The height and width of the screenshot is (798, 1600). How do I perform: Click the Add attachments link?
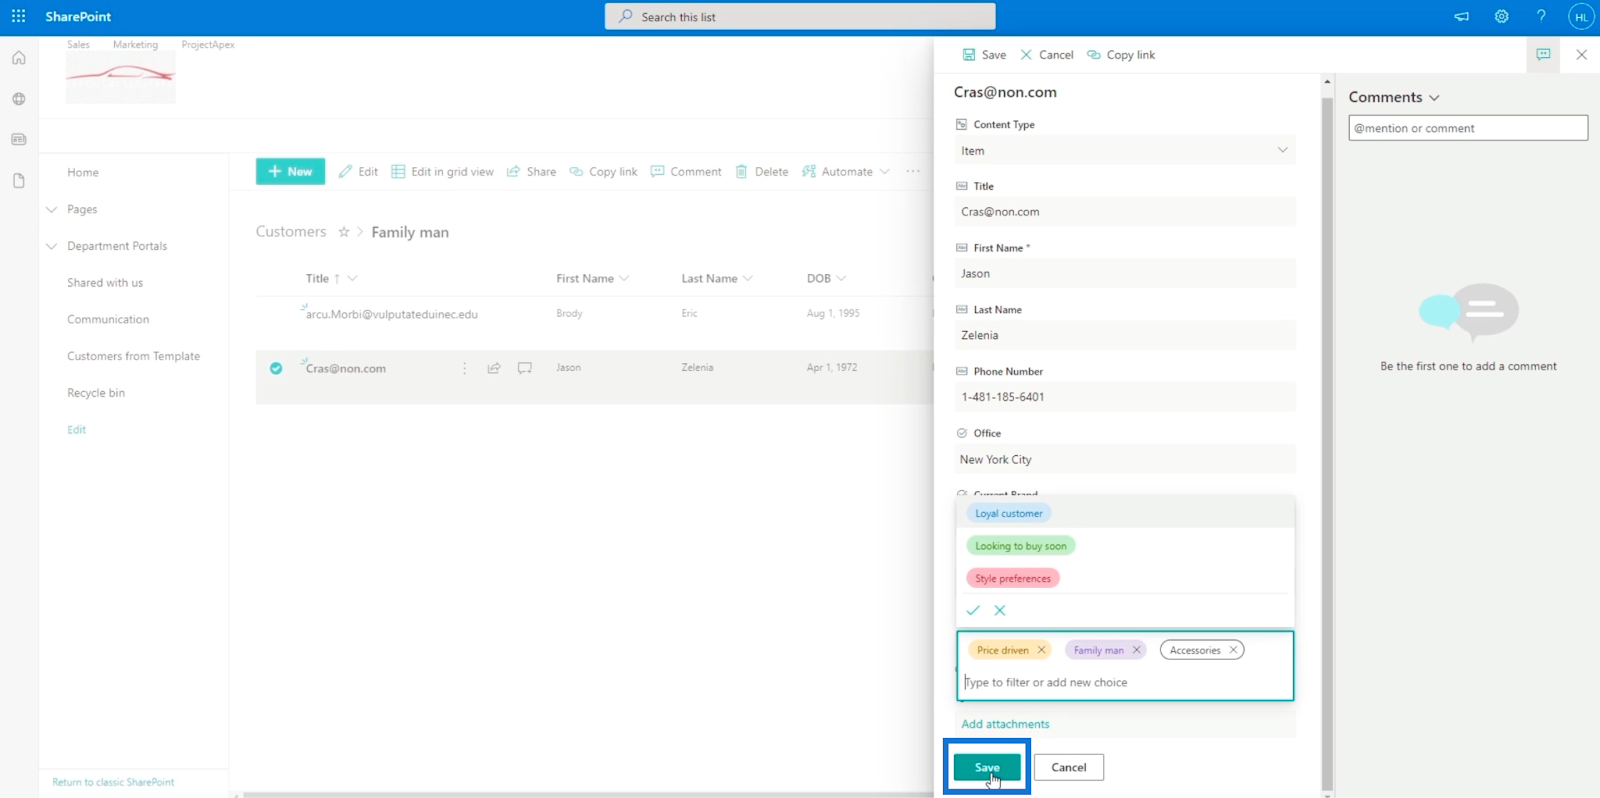pos(1005,724)
